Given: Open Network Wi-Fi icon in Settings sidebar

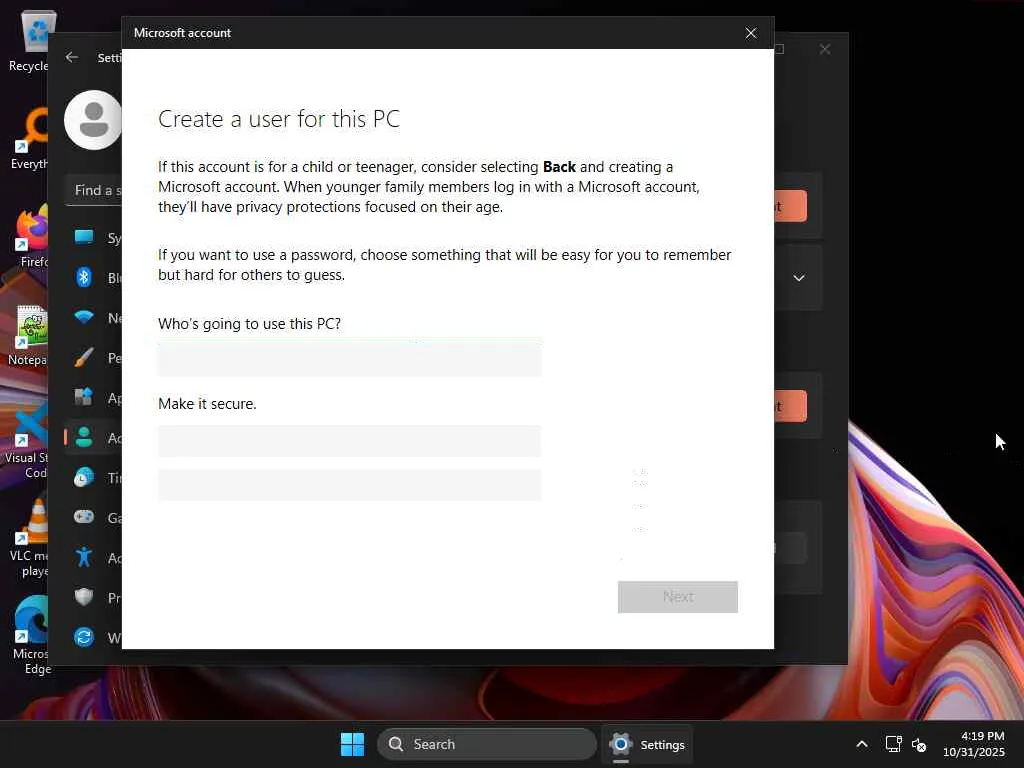Looking at the screenshot, I should pos(84,317).
